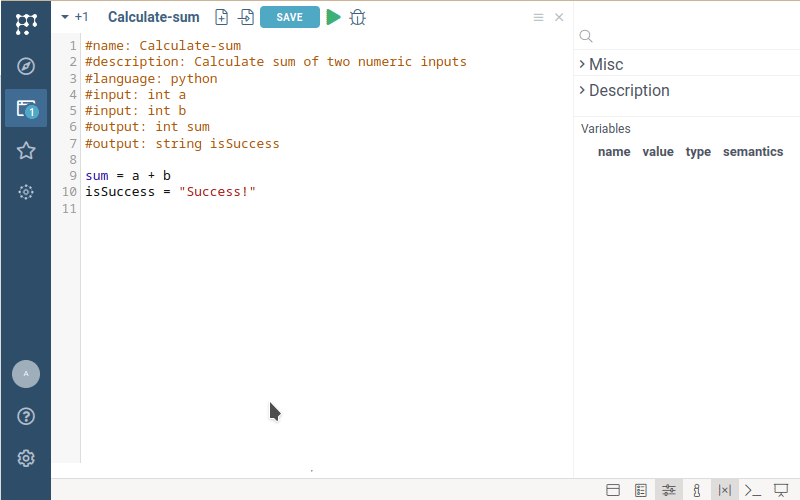The width and height of the screenshot is (800, 500).
Task: Select the Calculate-sum view title
Action: pos(153,17)
